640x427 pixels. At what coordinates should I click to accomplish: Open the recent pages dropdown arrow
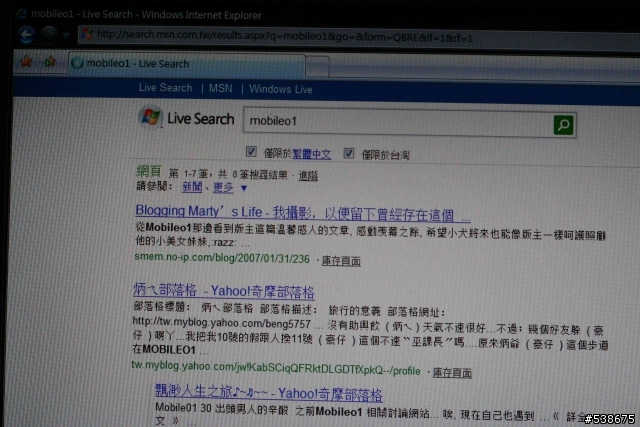coord(66,36)
